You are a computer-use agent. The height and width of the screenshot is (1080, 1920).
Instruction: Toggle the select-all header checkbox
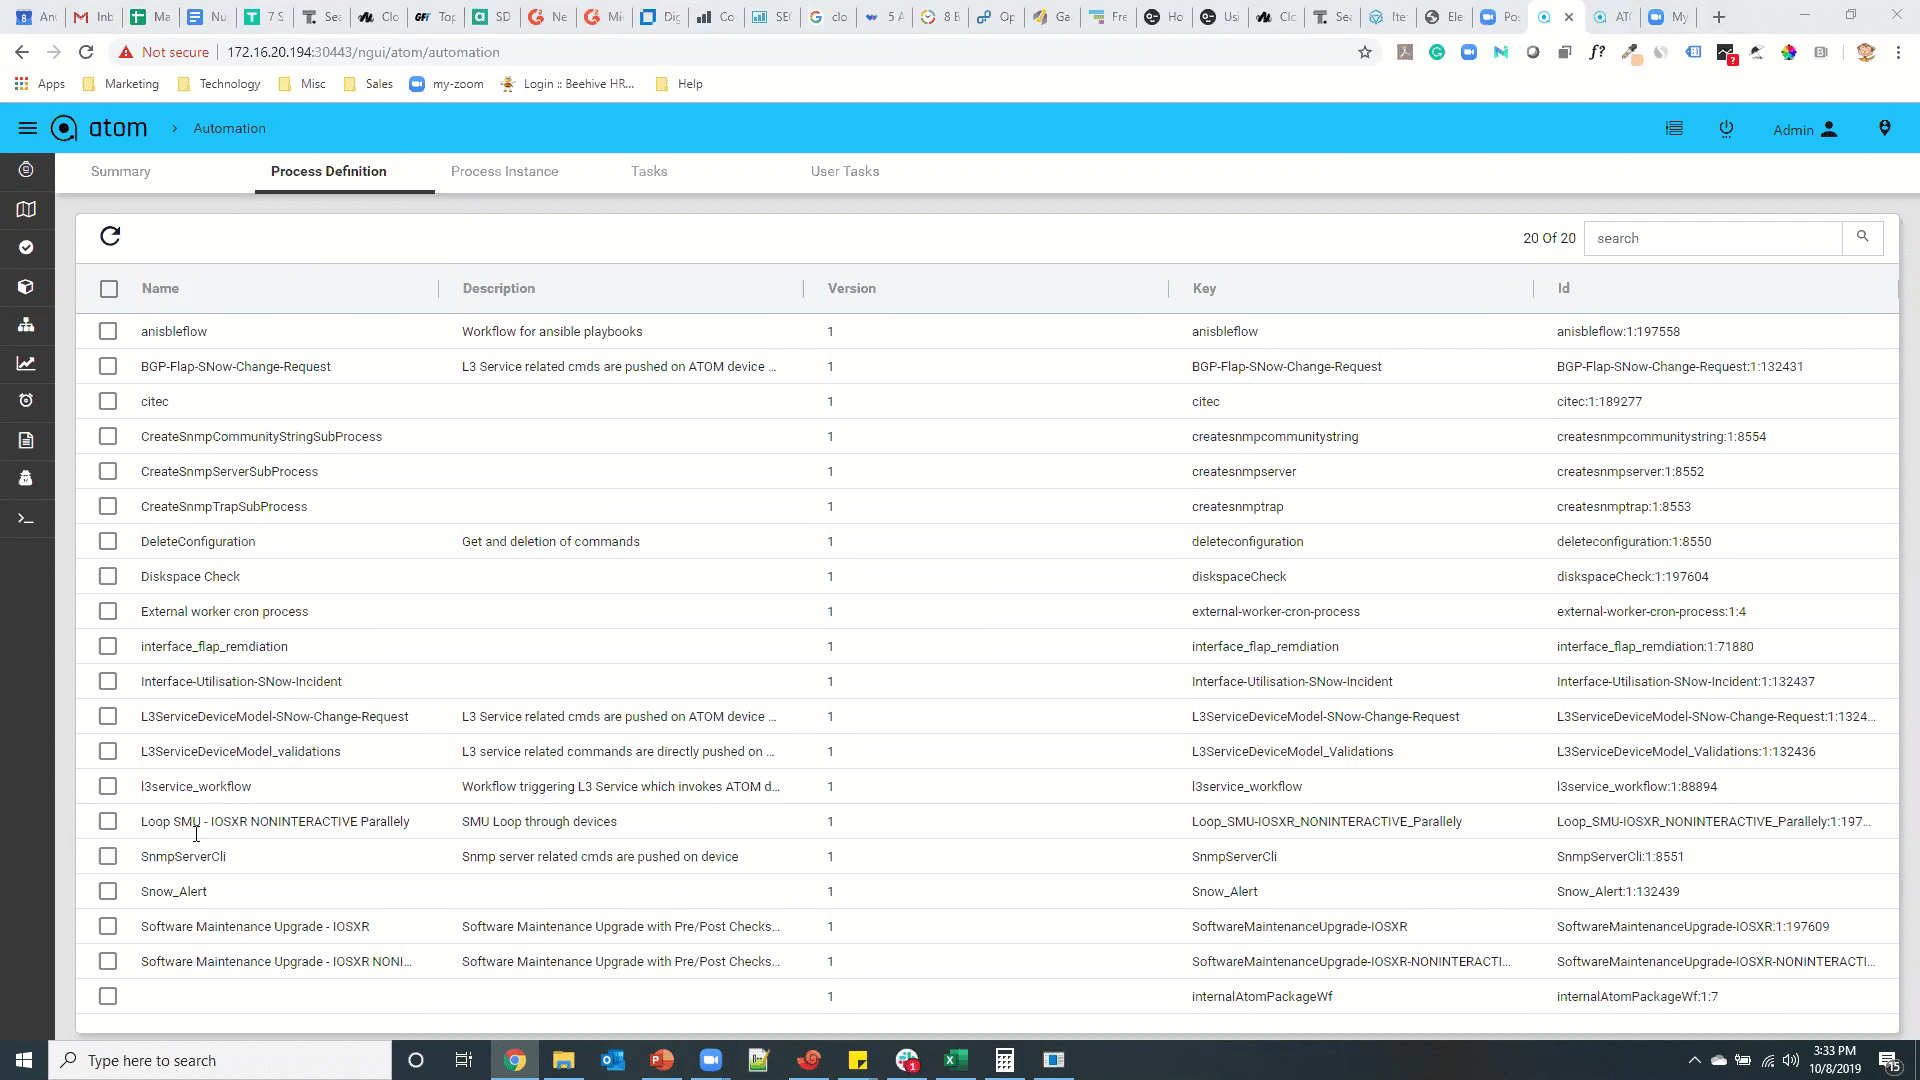tap(109, 289)
